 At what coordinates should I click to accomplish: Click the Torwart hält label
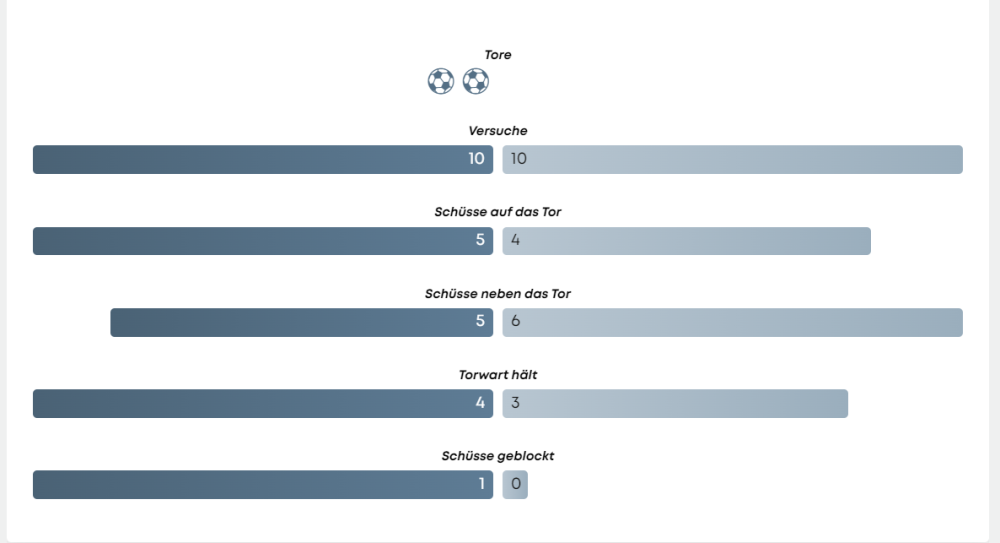coord(498,375)
